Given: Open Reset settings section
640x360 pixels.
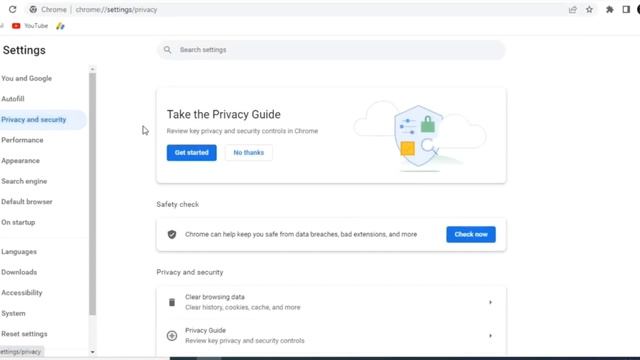Looking at the screenshot, I should coord(24,334).
